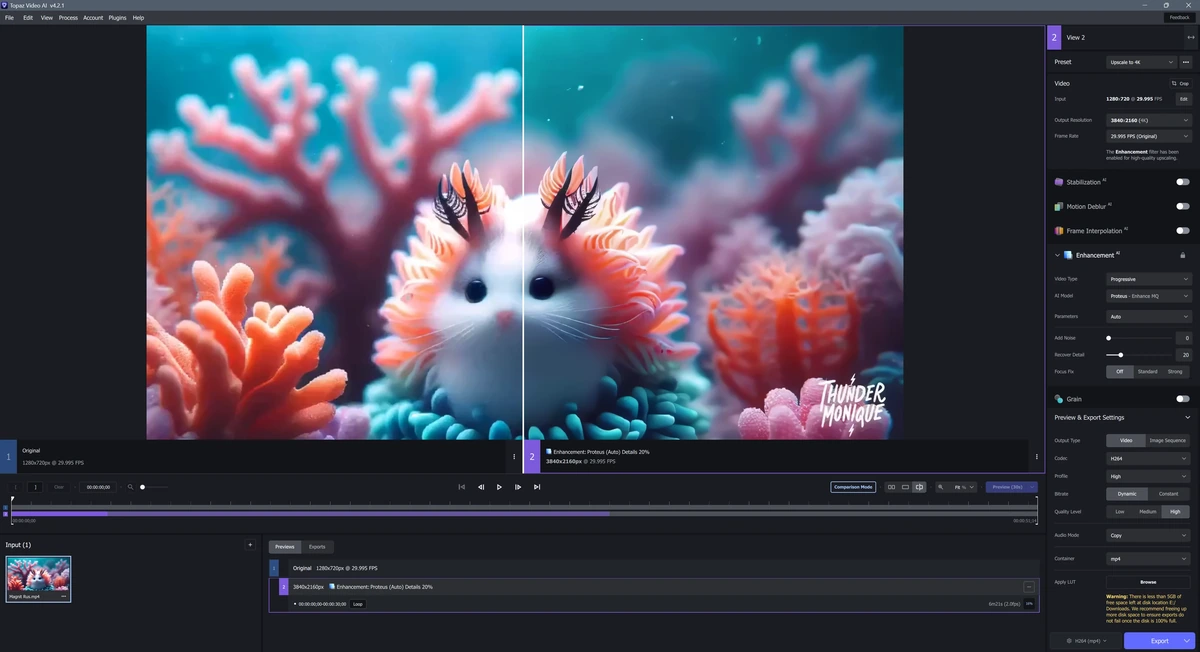Open the Process menu
The width and height of the screenshot is (1200, 652).
[x=68, y=18]
